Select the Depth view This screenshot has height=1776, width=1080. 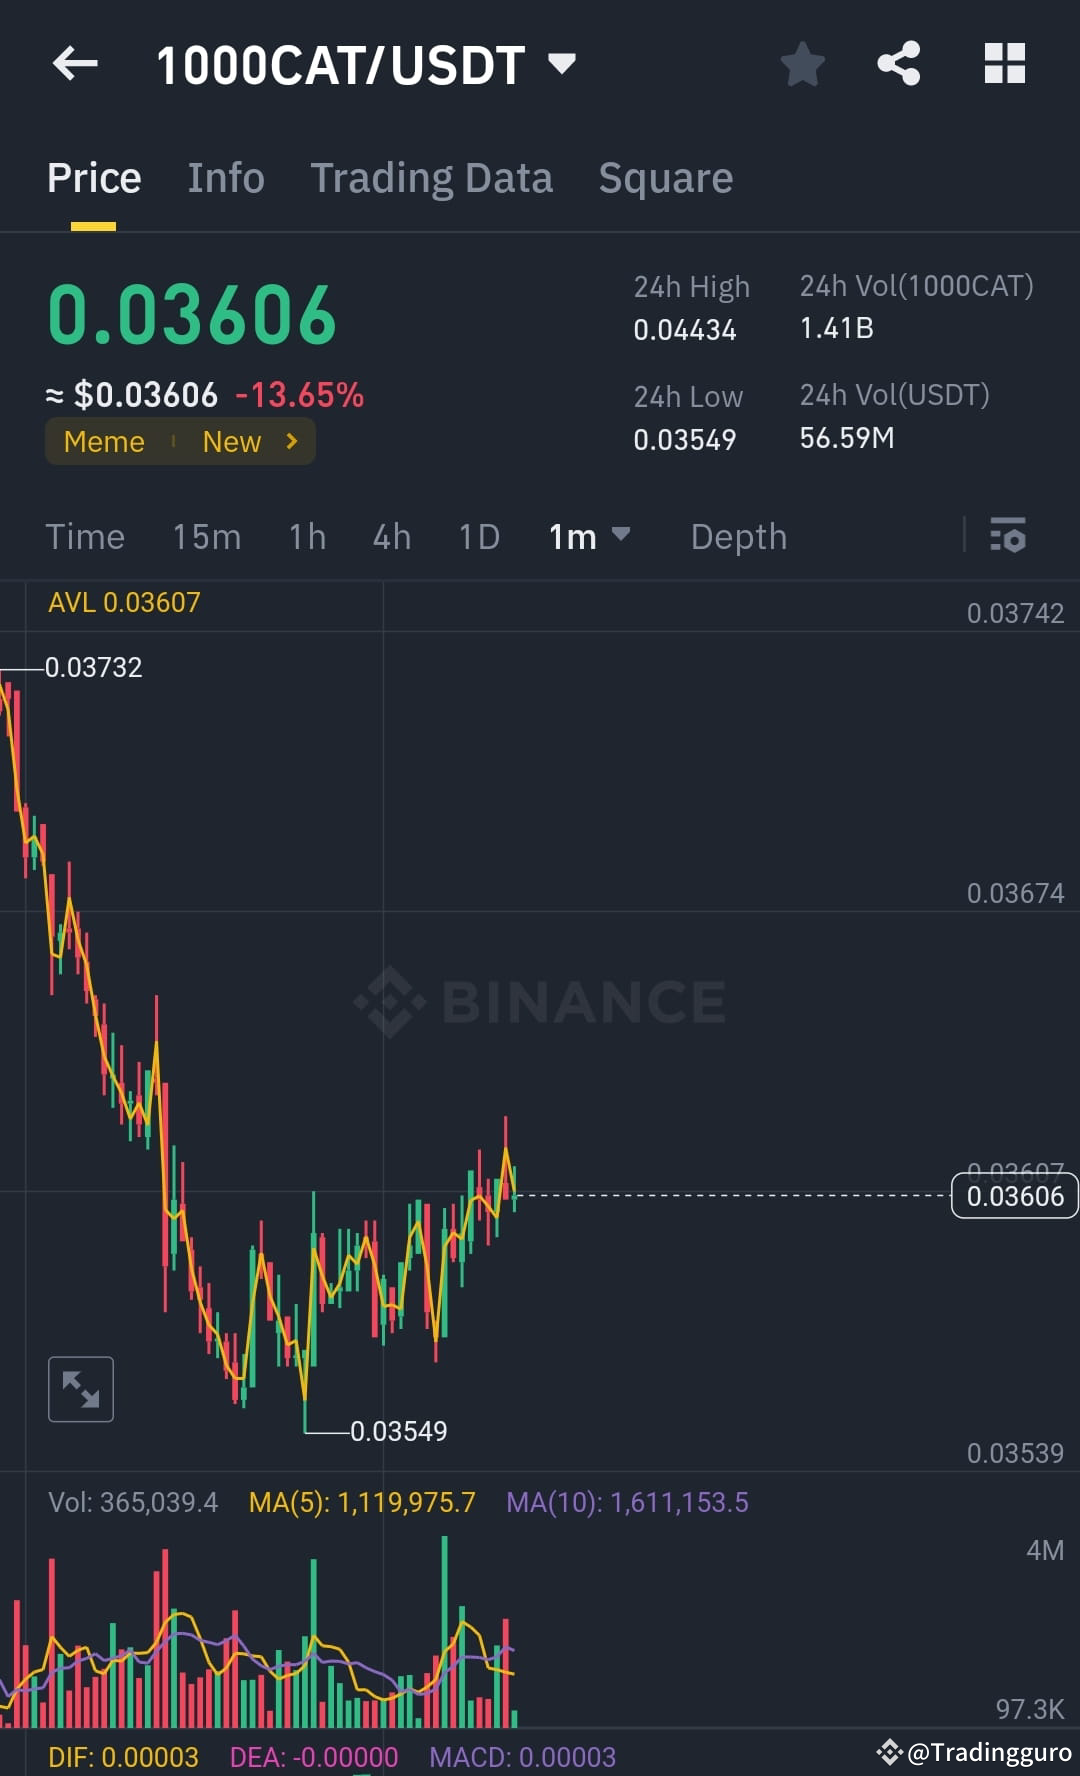(x=738, y=537)
